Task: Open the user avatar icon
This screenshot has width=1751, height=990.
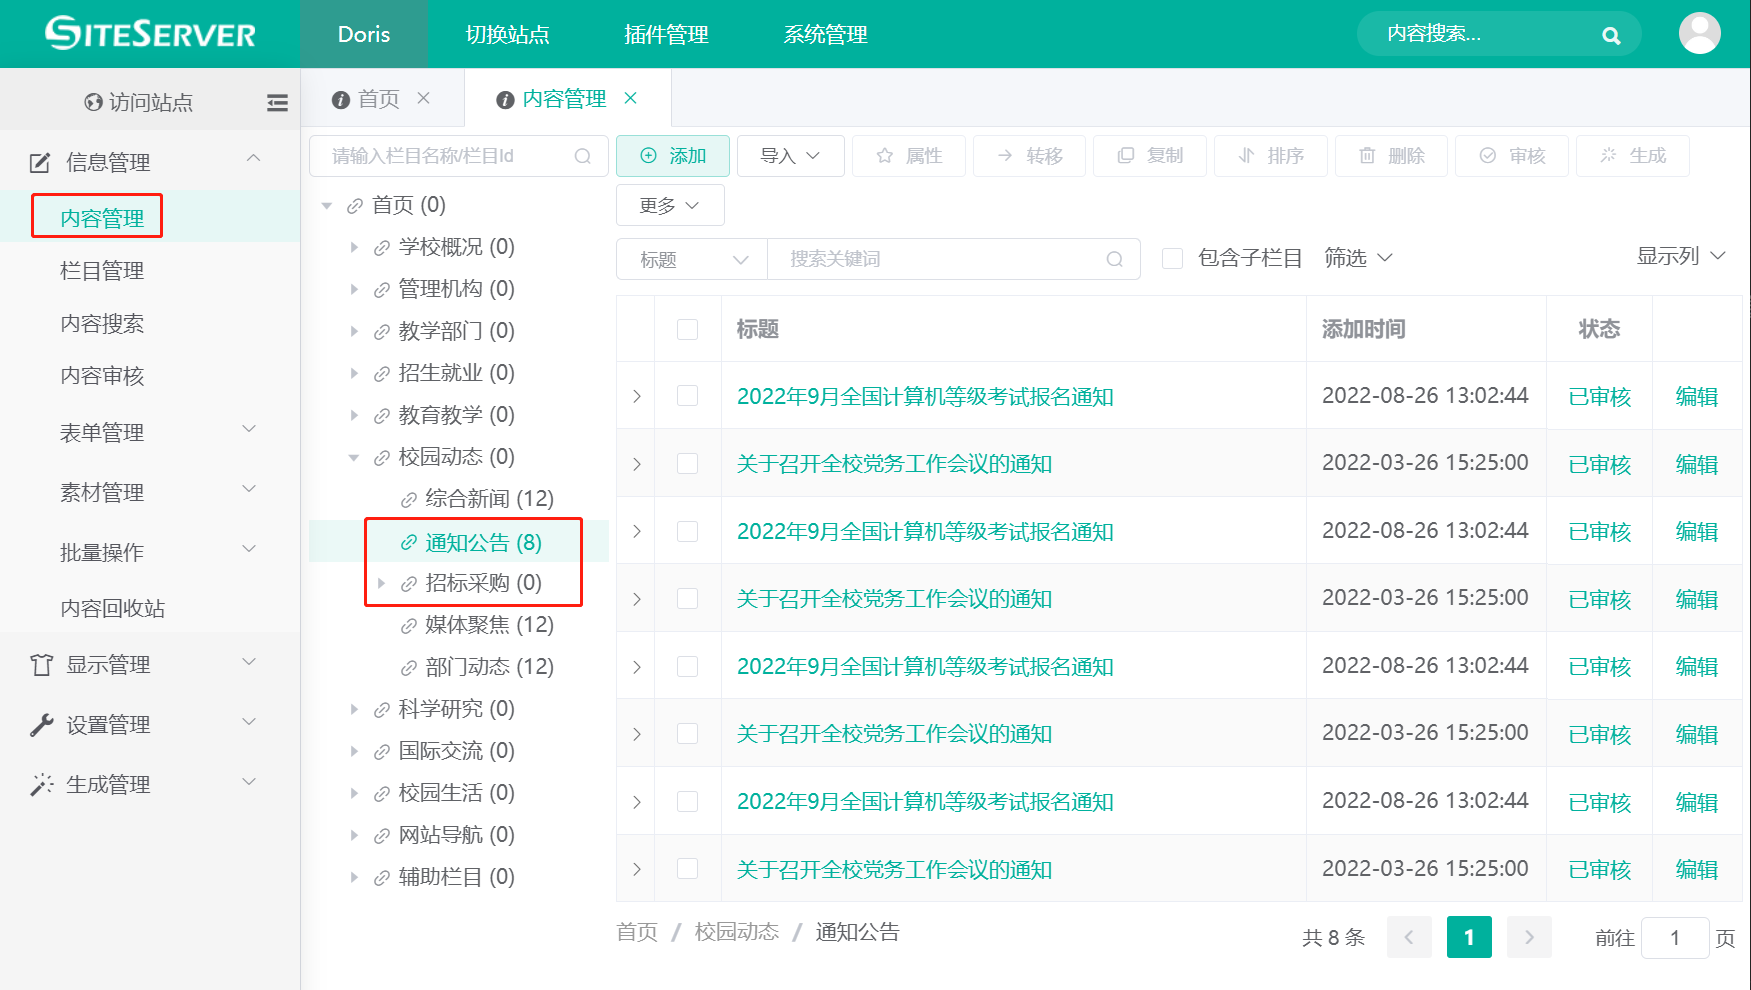Action: coord(1700,33)
